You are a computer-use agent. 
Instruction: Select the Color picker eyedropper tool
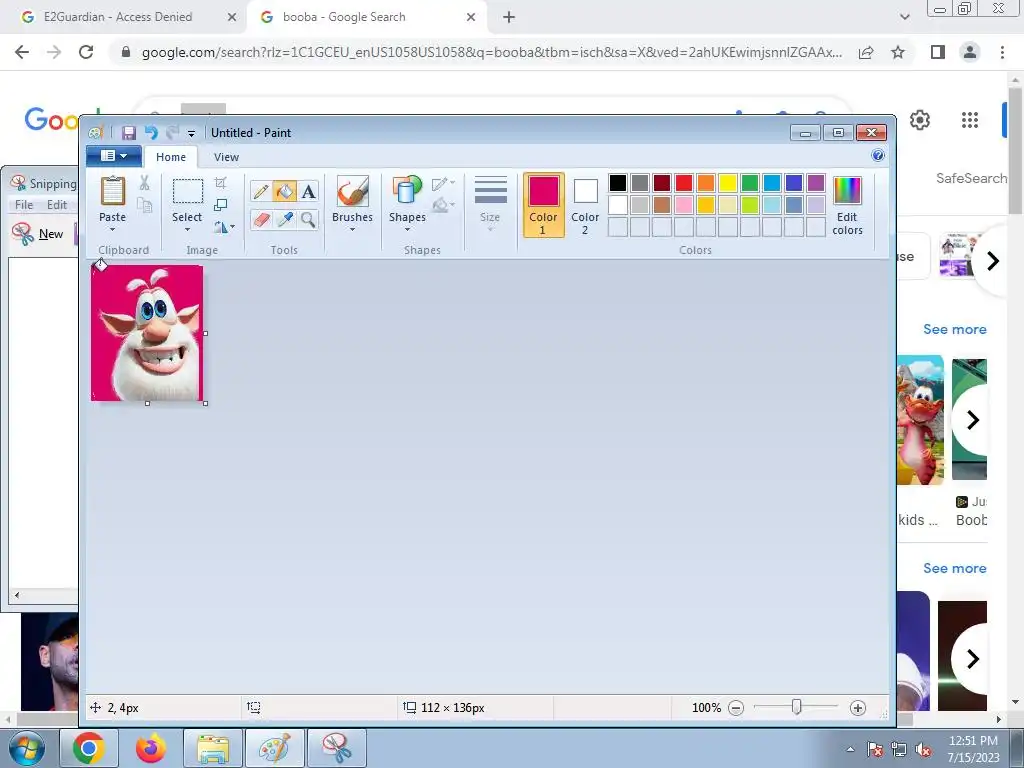click(285, 219)
